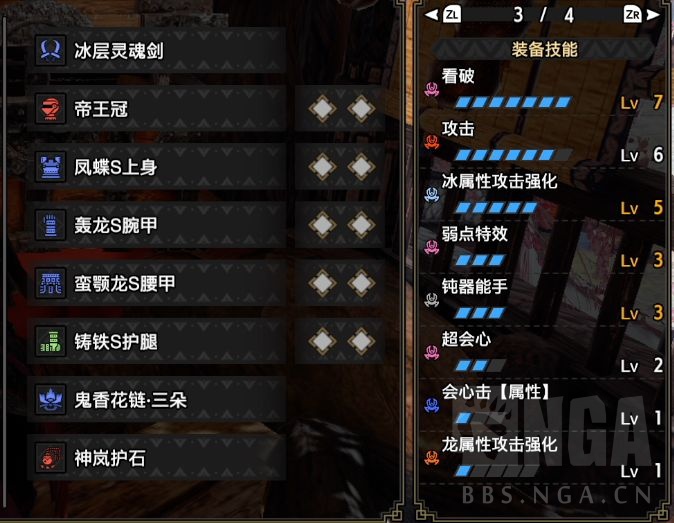Select the first decoration slot of 帝王冠

322,108
